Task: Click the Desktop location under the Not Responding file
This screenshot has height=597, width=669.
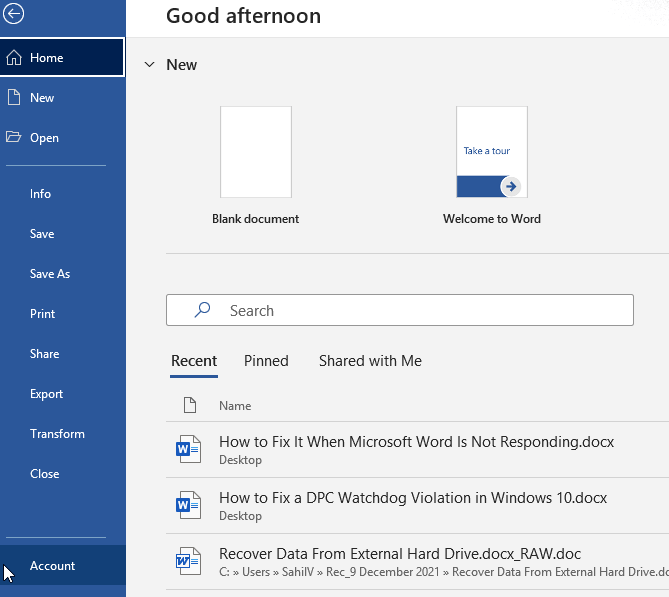Action: pyautogui.click(x=240, y=460)
